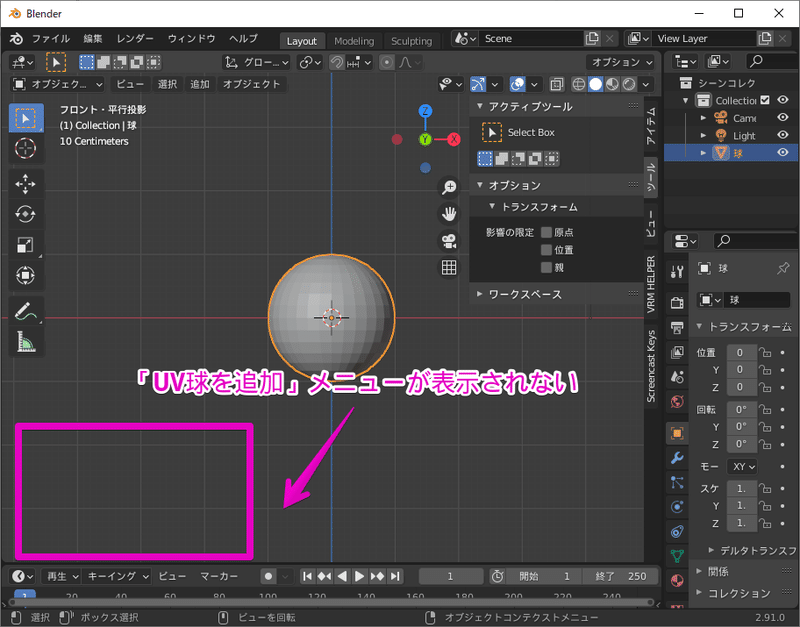The width and height of the screenshot is (800, 627).
Task: Expand the 関係 panel in properties
Action: point(712,572)
